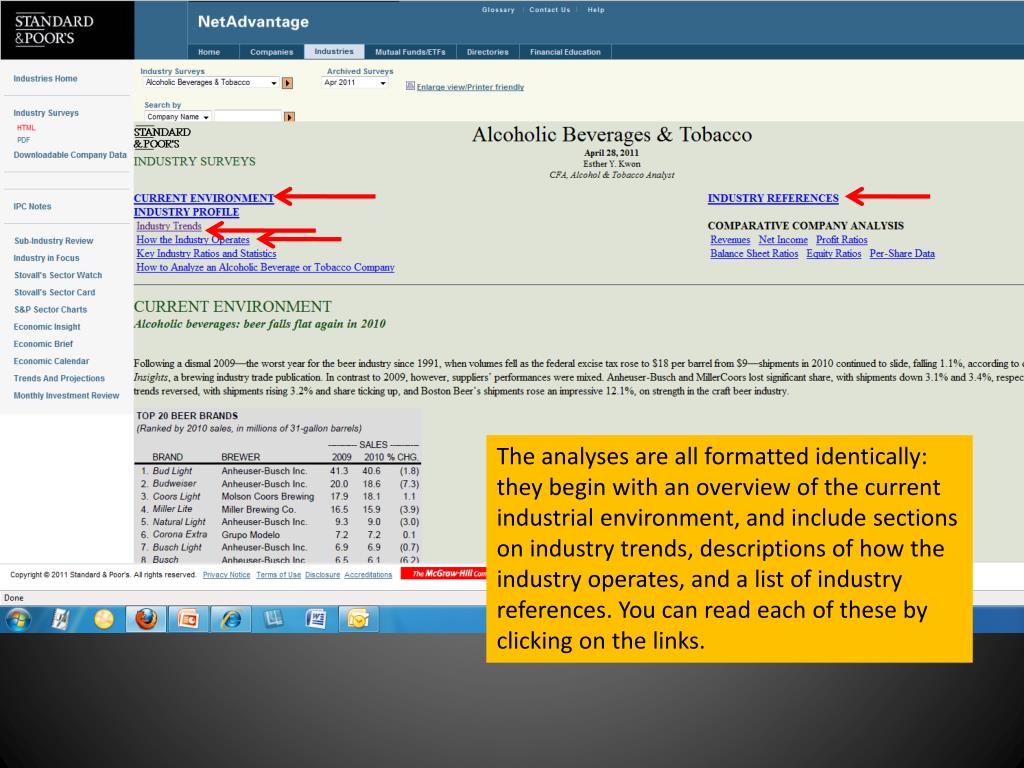Click the Help link
Viewport: 1024px width, 768px height.
596,10
